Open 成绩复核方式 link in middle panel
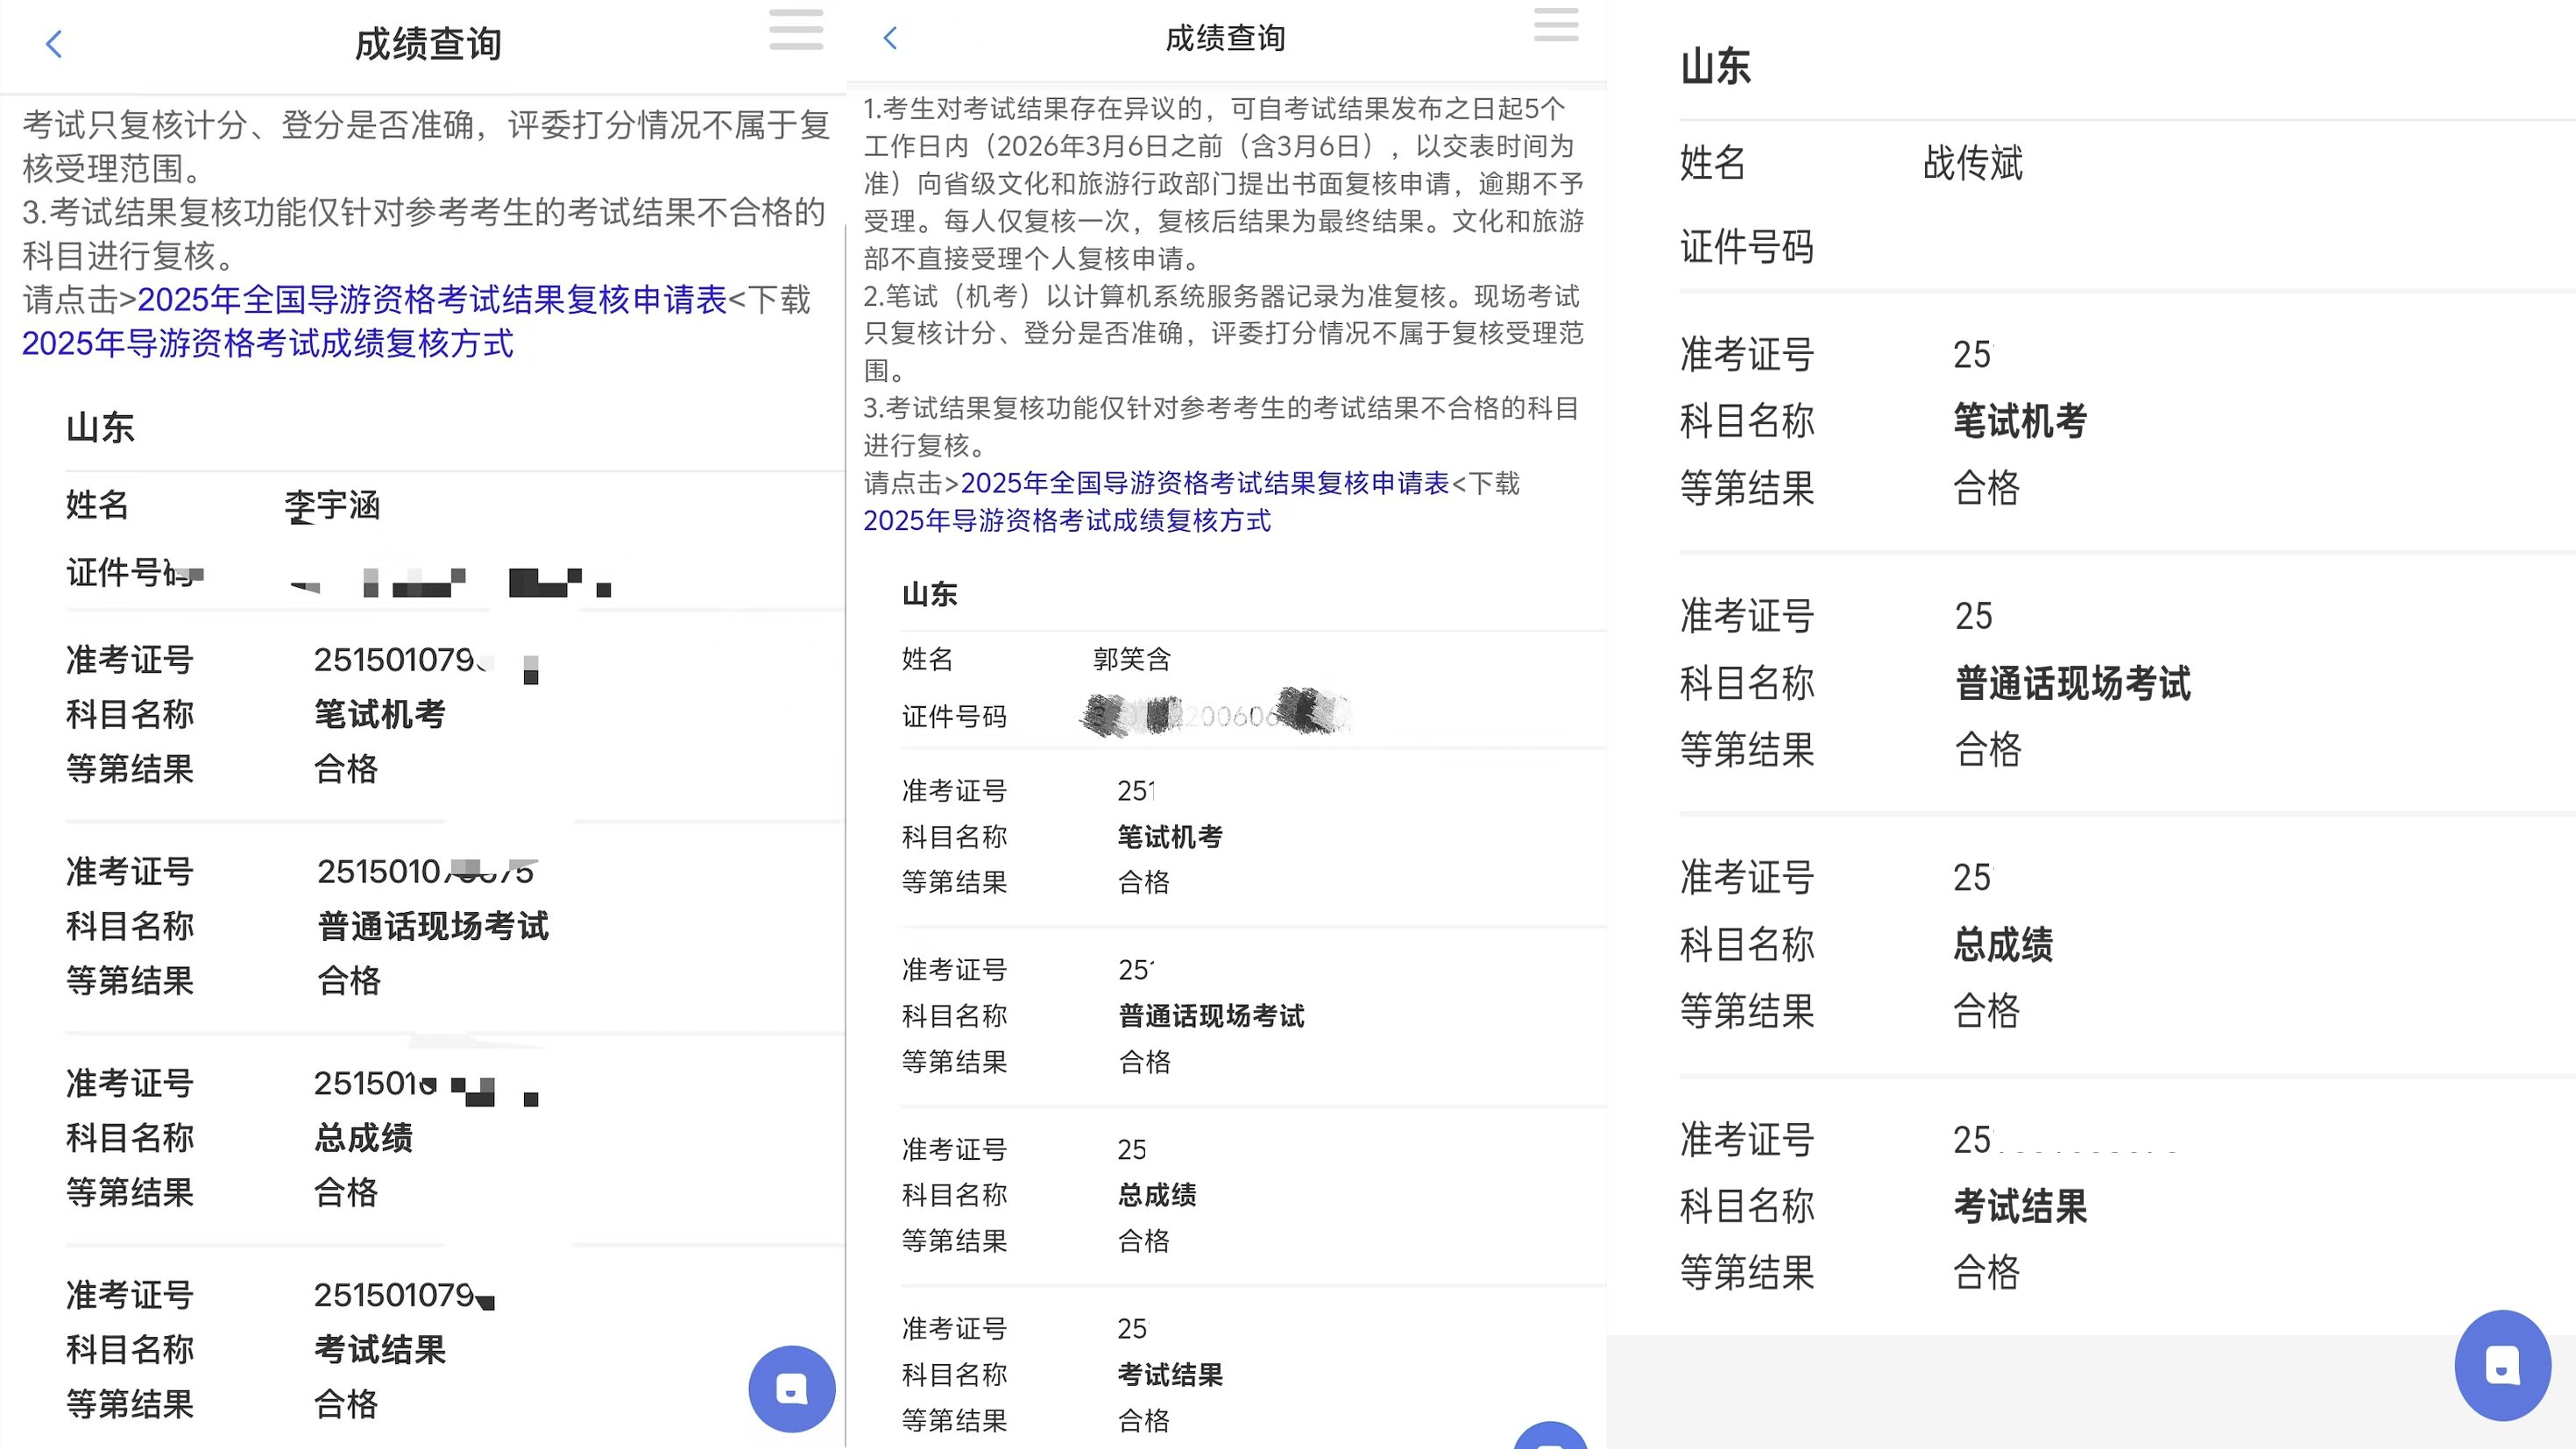This screenshot has width=2576, height=1449. pyautogui.click(x=1066, y=520)
